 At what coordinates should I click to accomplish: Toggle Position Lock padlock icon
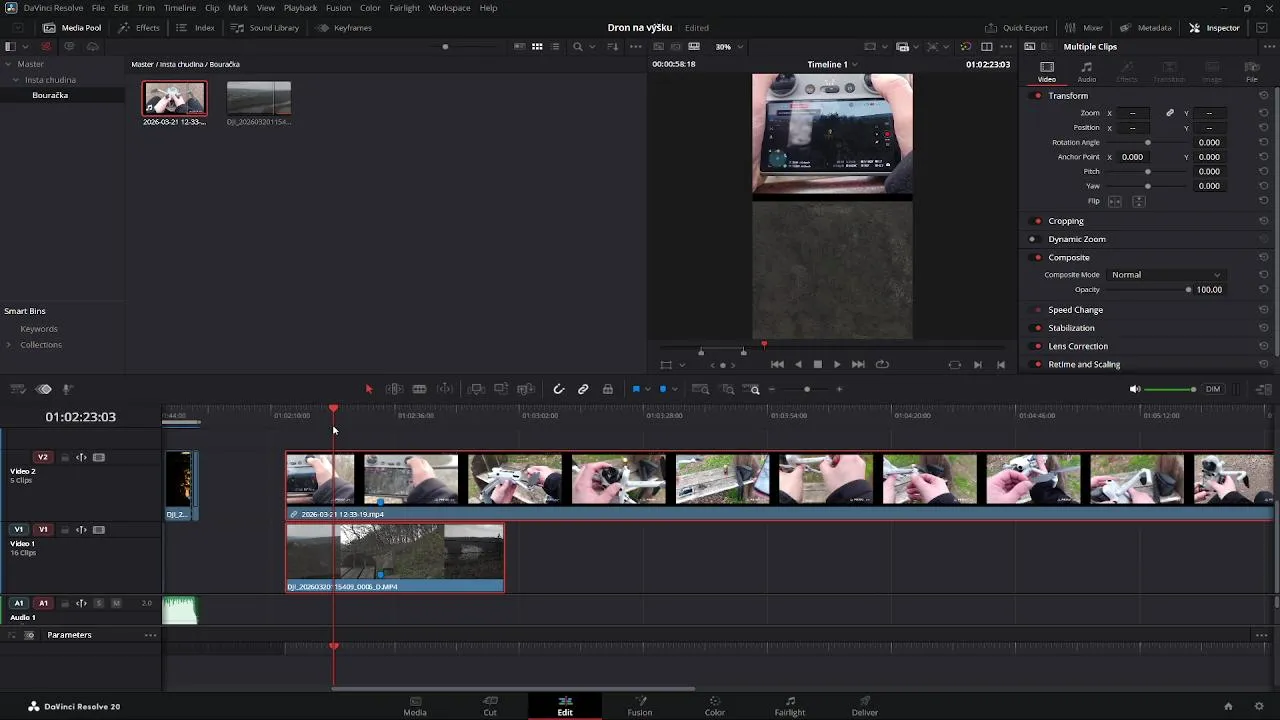click(x=607, y=389)
